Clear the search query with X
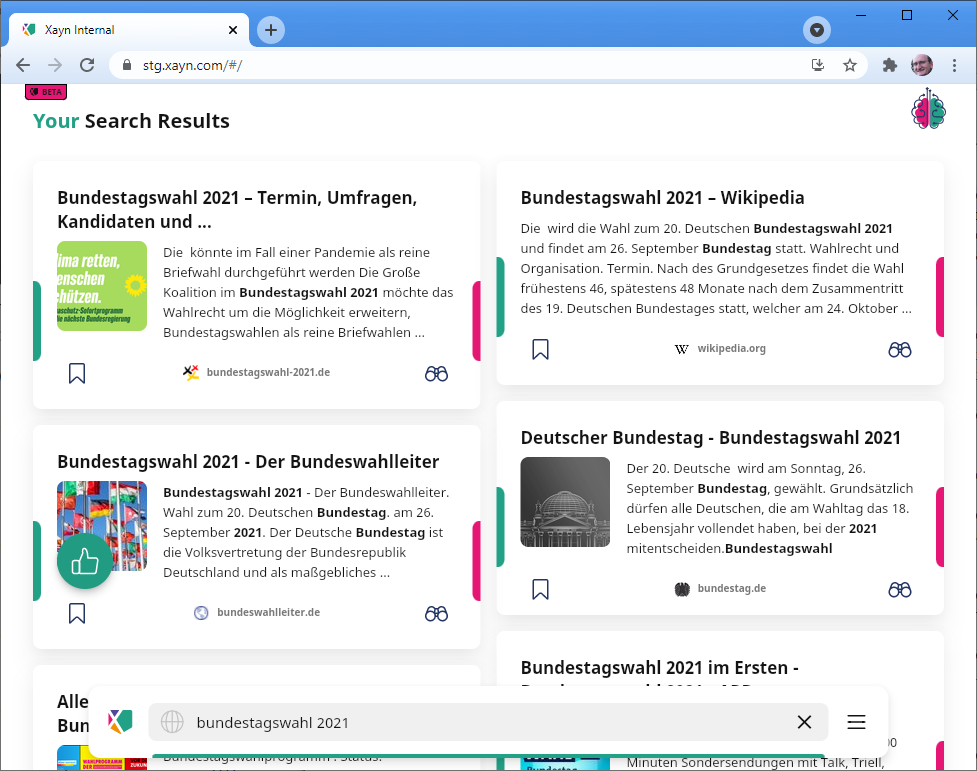Viewport: 977px width, 771px height. (804, 722)
